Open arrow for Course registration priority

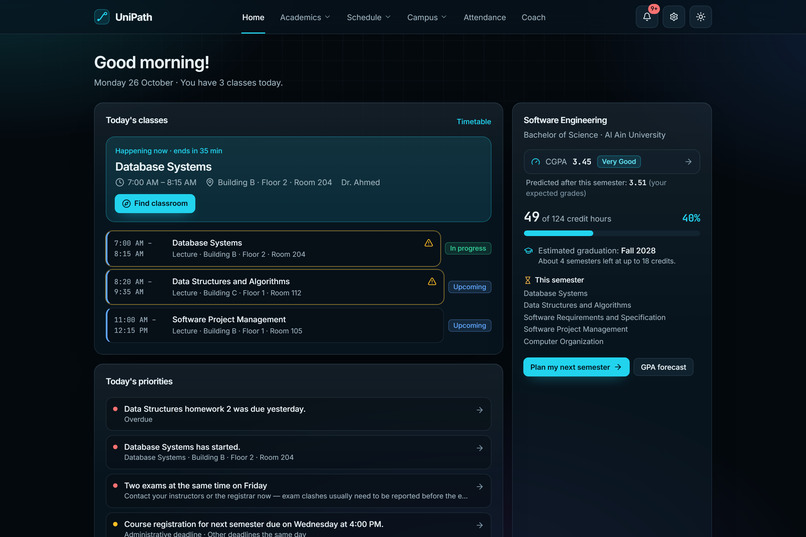pyautogui.click(x=479, y=525)
